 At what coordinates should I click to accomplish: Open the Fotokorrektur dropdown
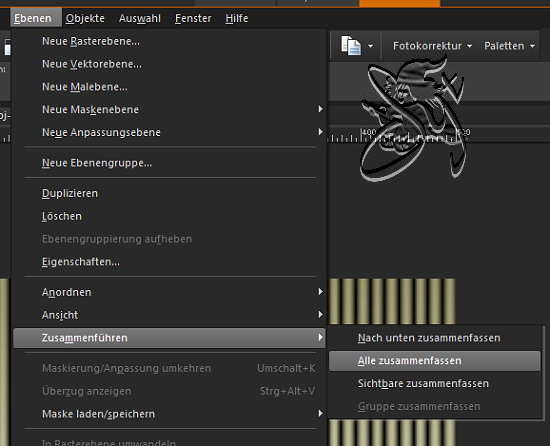pyautogui.click(x=432, y=46)
